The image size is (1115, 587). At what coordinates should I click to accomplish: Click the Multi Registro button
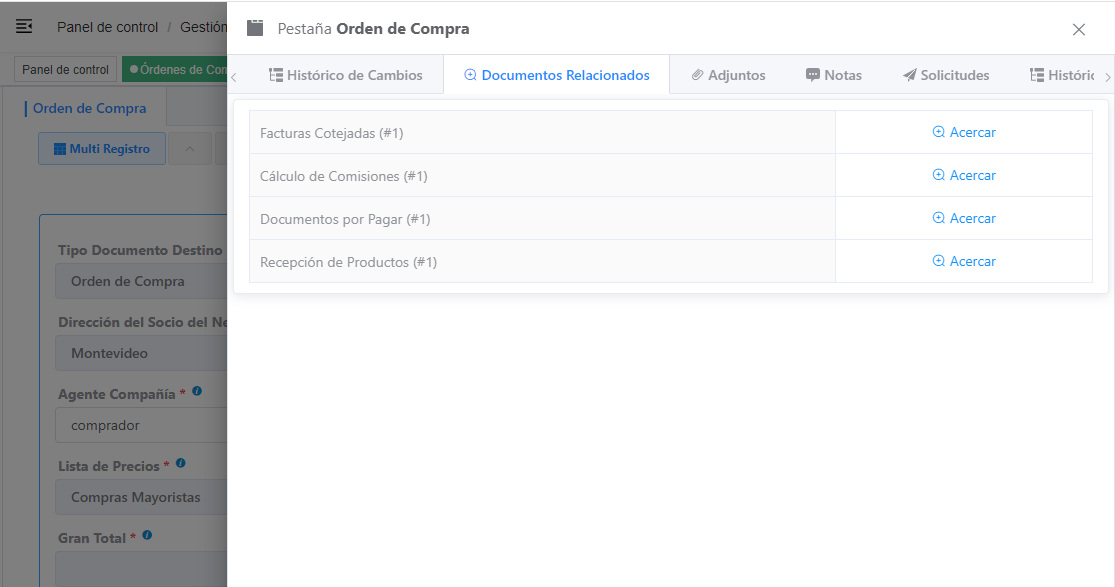(101, 149)
